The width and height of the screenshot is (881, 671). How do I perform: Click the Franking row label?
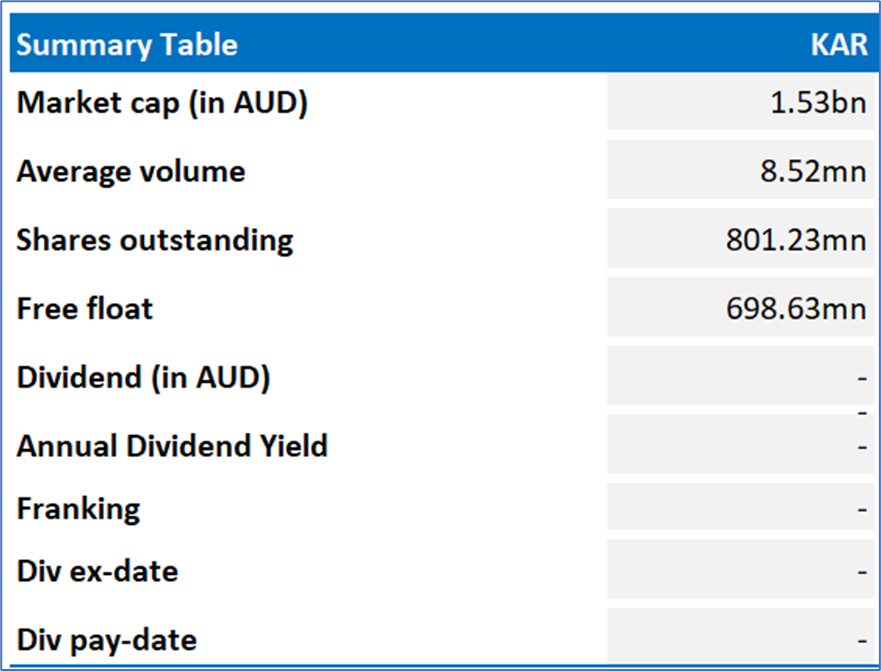[x=78, y=508]
